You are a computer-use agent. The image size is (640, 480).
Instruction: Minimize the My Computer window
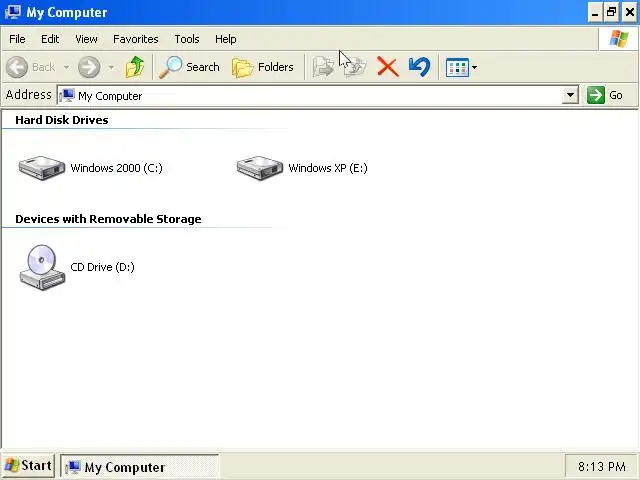(x=595, y=13)
